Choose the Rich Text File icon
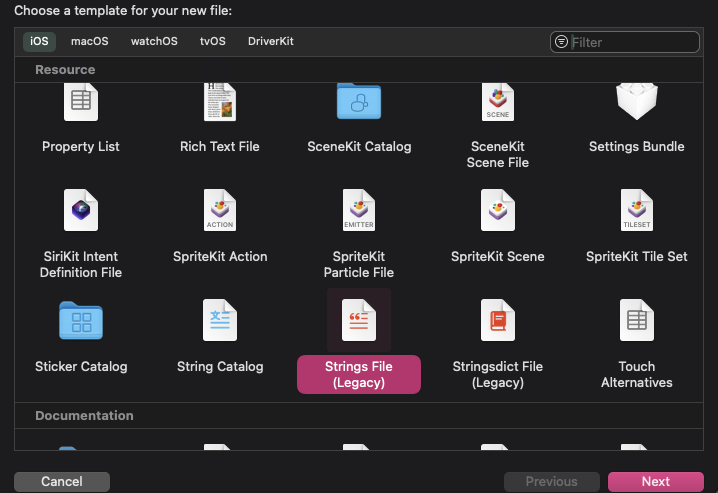Viewport: 718px width, 493px height. (220, 102)
